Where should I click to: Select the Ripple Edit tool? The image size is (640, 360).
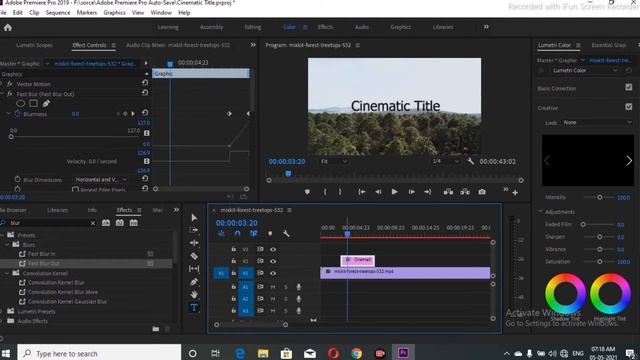[194, 243]
